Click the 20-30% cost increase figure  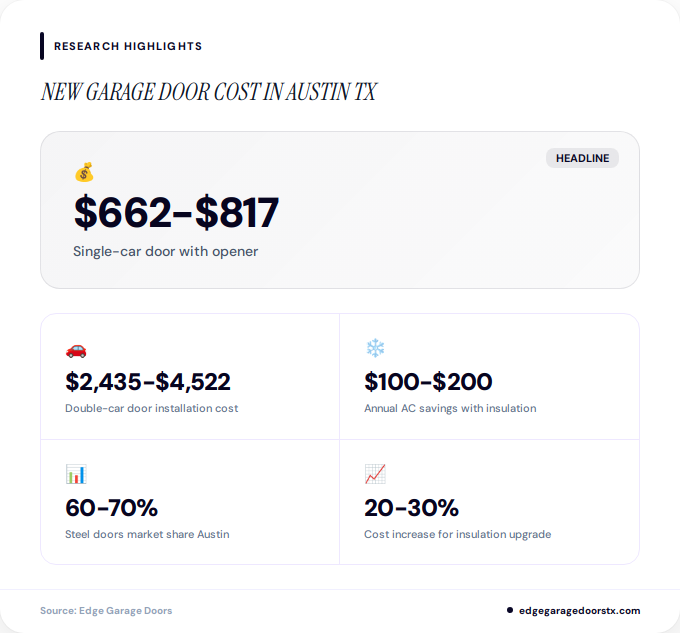411,507
